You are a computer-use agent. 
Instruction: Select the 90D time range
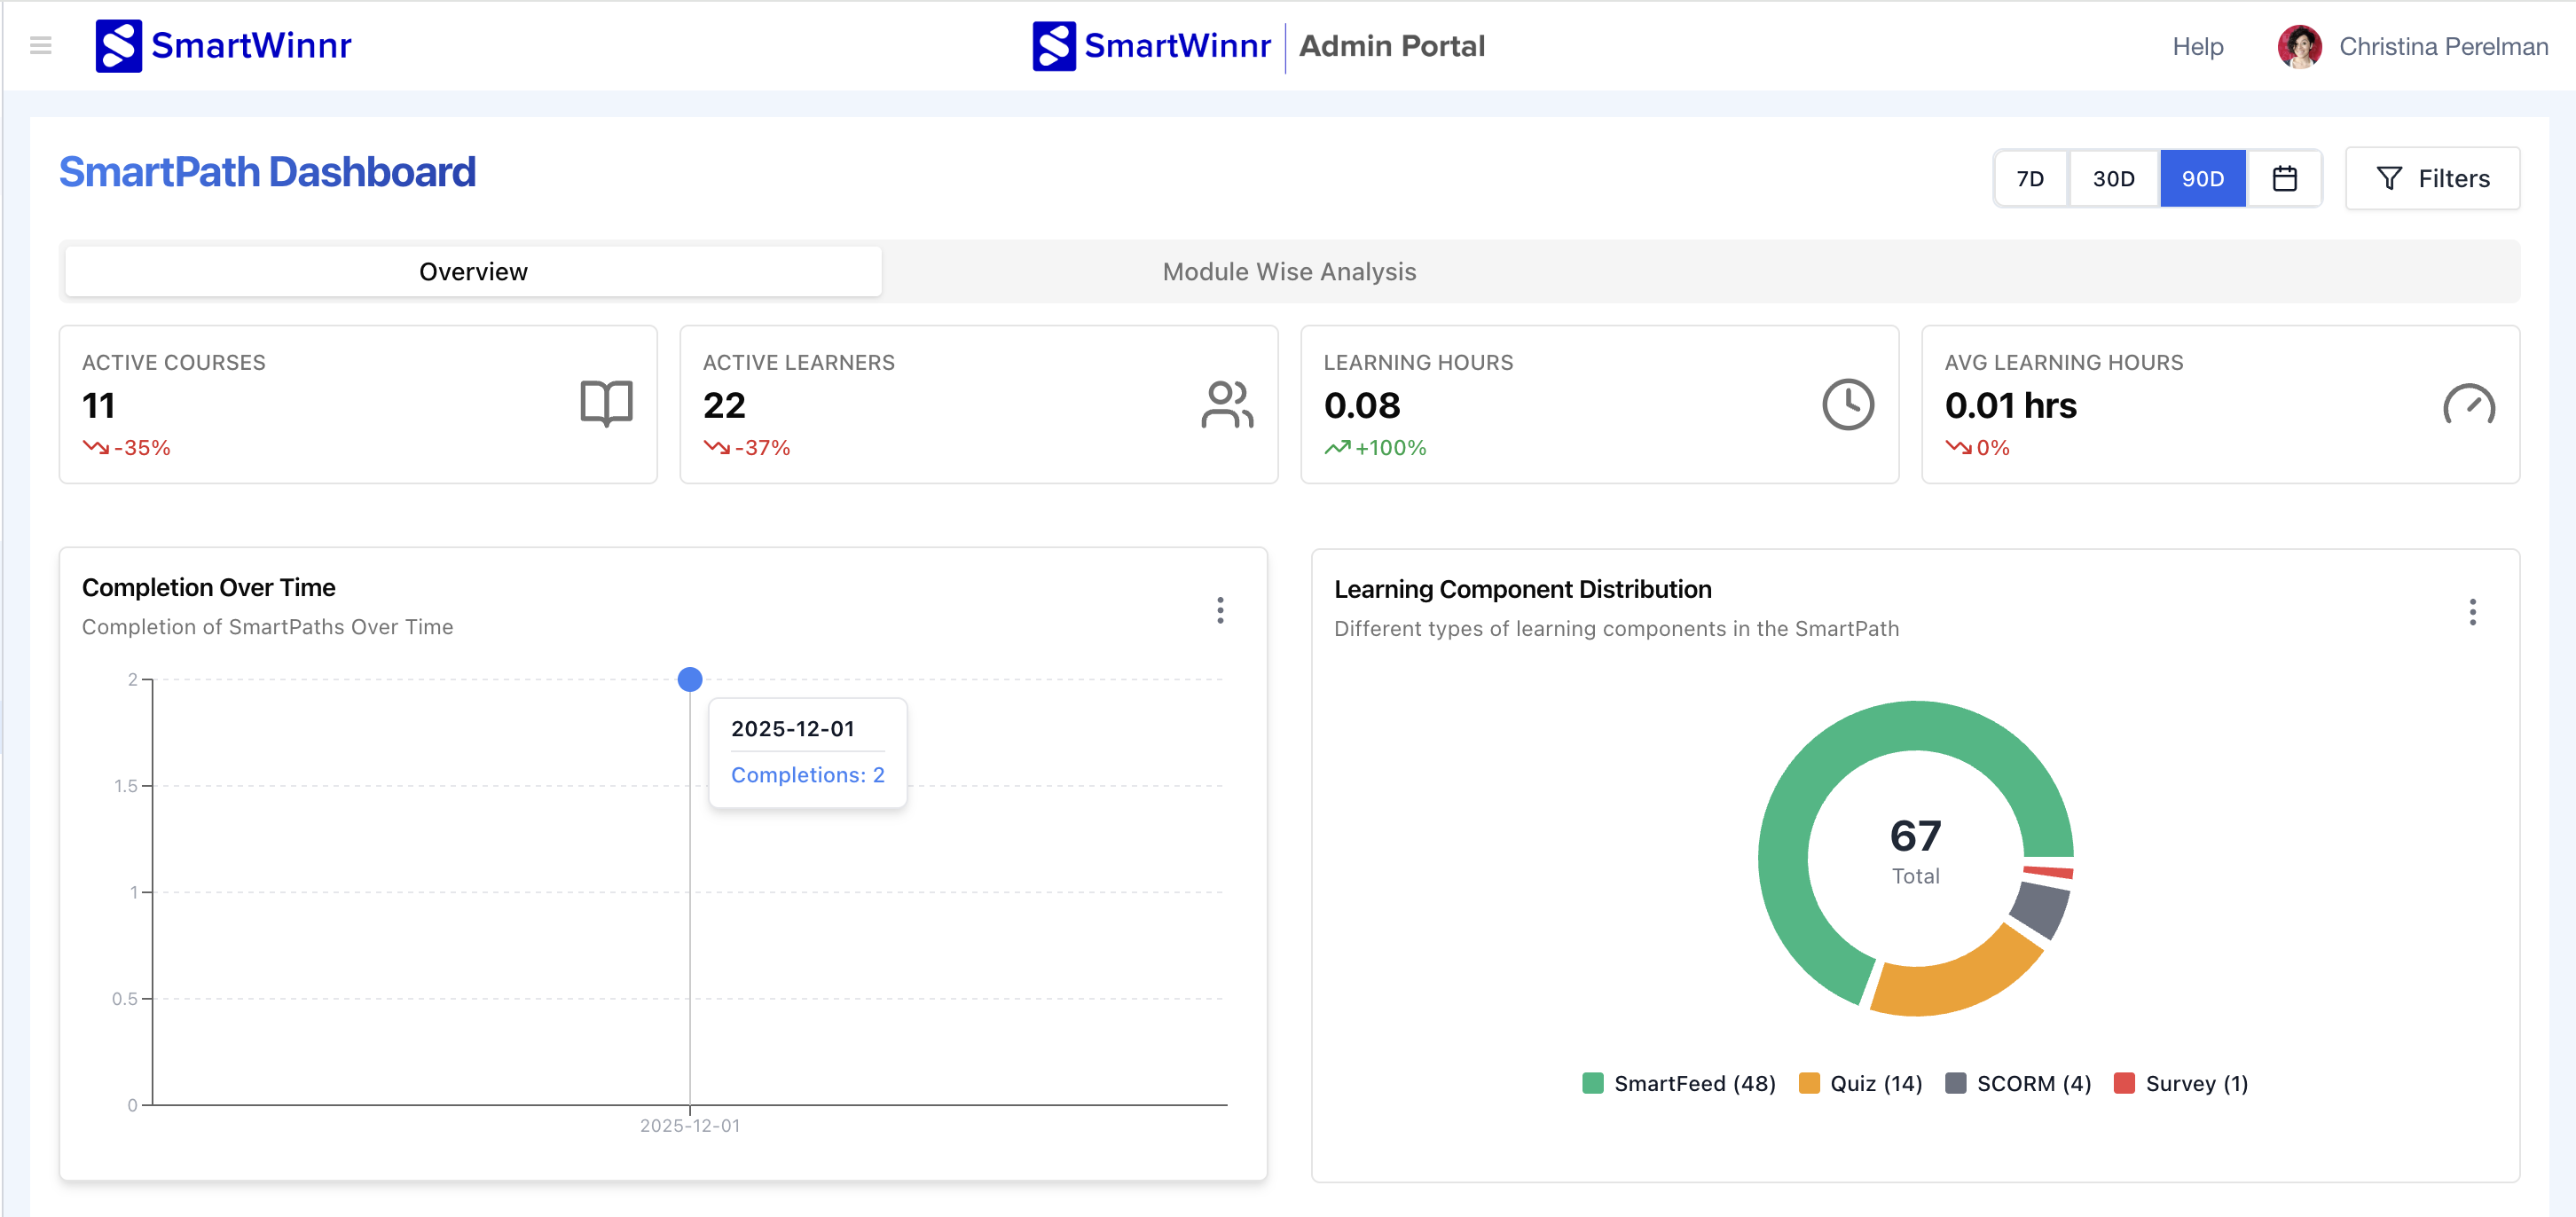point(2202,178)
